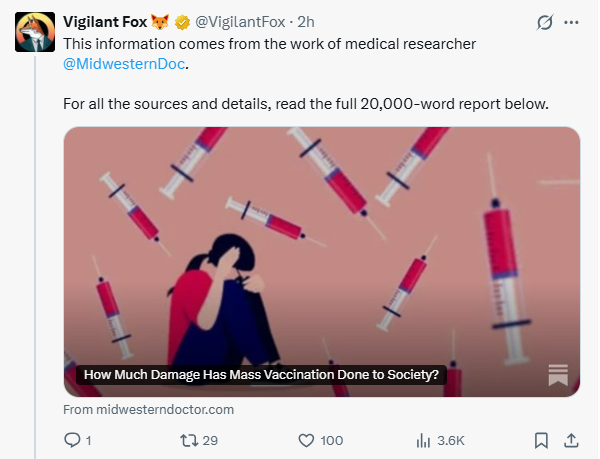Screen dimensions: 600x459
Task: Open the From midwesterndoctor.com source link
Action: pyautogui.click(x=148, y=409)
